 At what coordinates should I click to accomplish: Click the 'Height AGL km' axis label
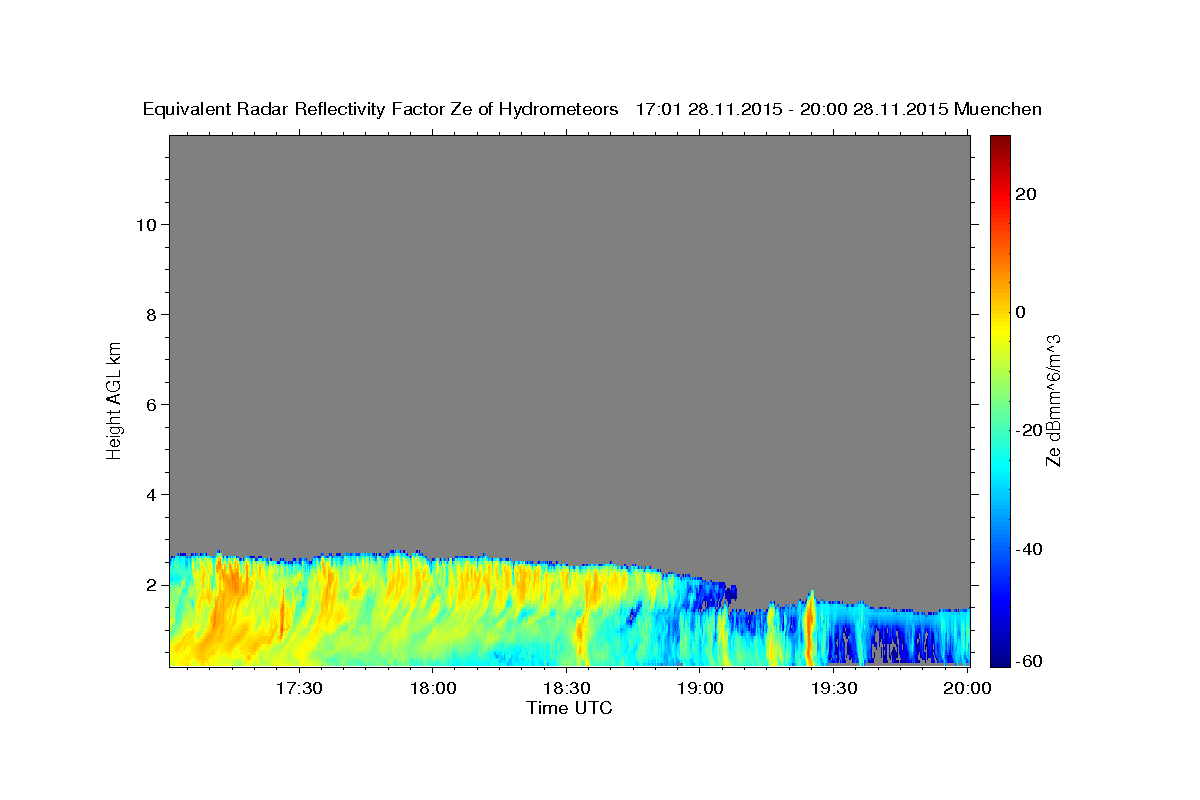114,399
